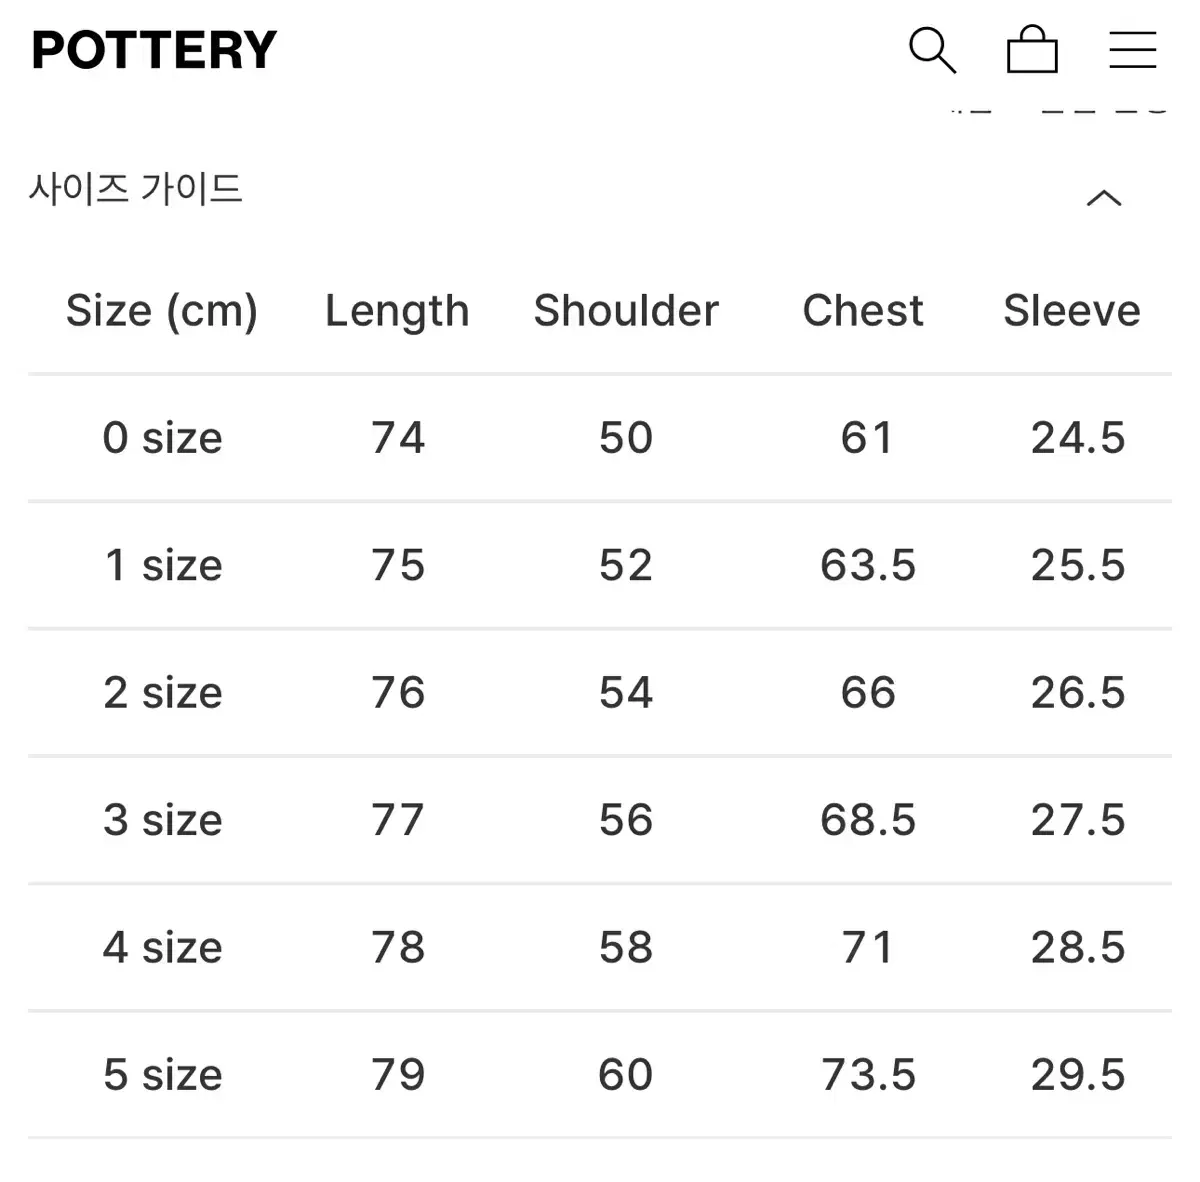Select the Shoulder column header
This screenshot has height=1182, width=1200.
pyautogui.click(x=626, y=310)
